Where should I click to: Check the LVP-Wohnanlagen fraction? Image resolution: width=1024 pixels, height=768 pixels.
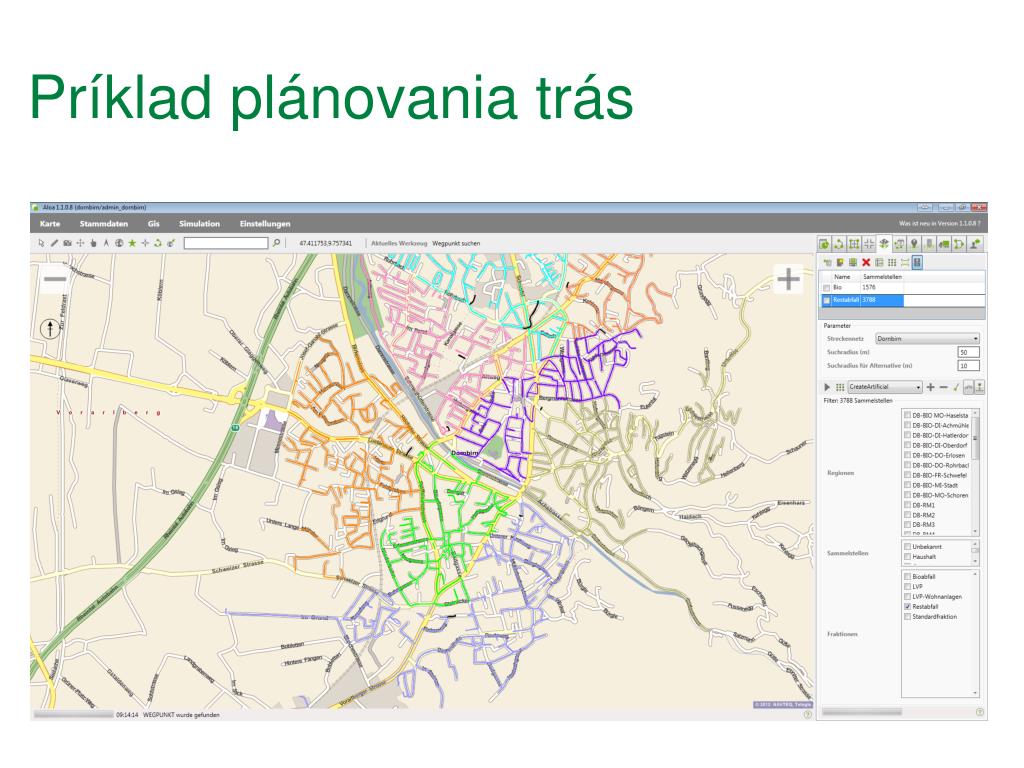pos(907,597)
